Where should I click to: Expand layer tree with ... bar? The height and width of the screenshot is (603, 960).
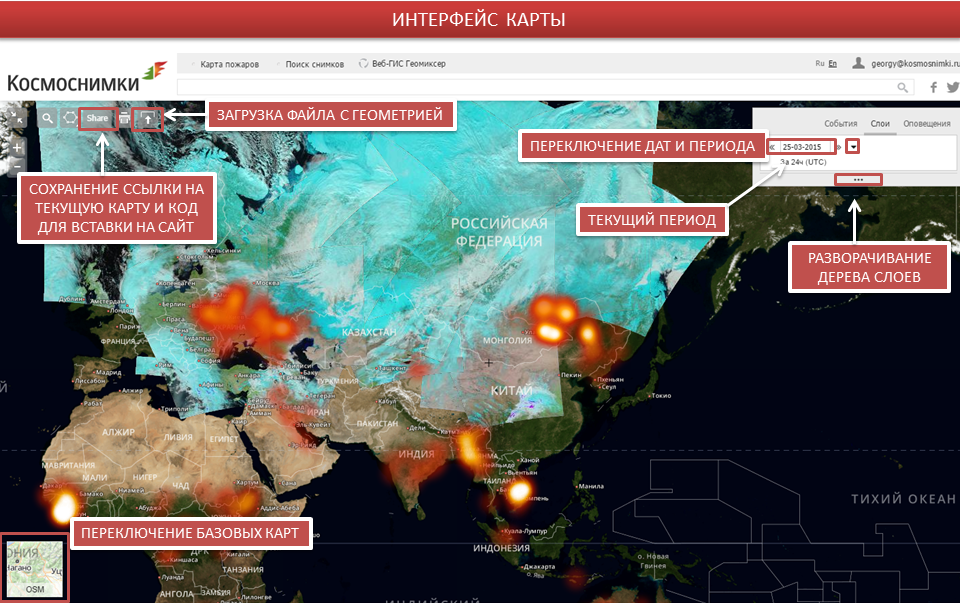(858, 179)
